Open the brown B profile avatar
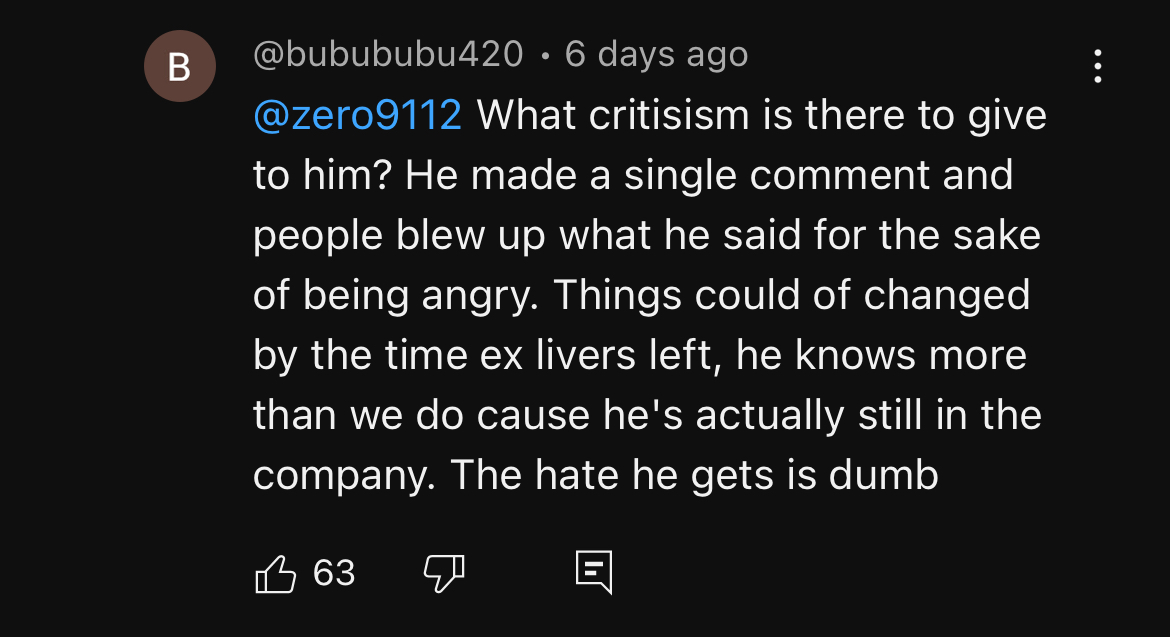Screen dimensions: 1170x637 pyautogui.click(x=180, y=66)
